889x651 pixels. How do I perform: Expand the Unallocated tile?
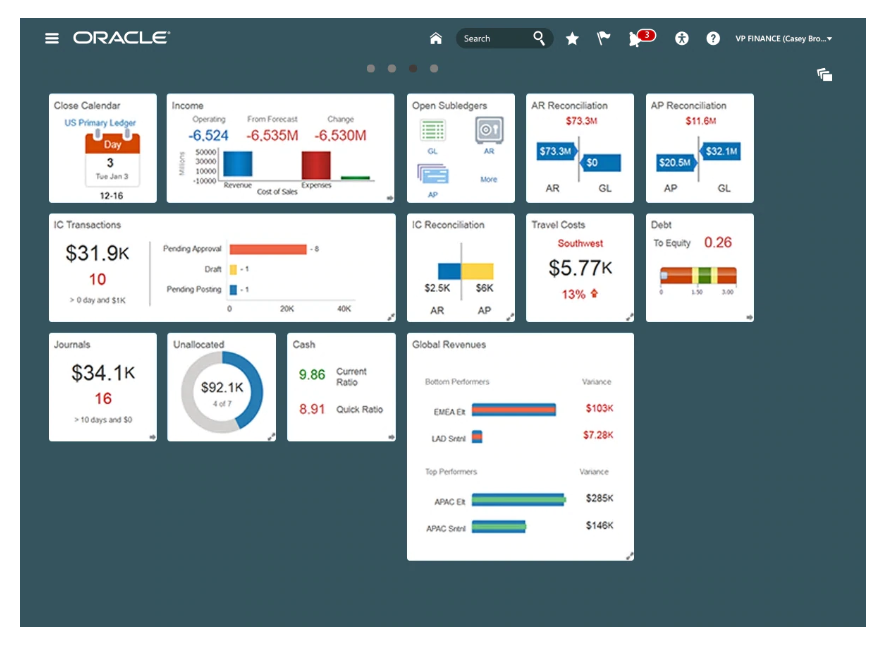(271, 436)
